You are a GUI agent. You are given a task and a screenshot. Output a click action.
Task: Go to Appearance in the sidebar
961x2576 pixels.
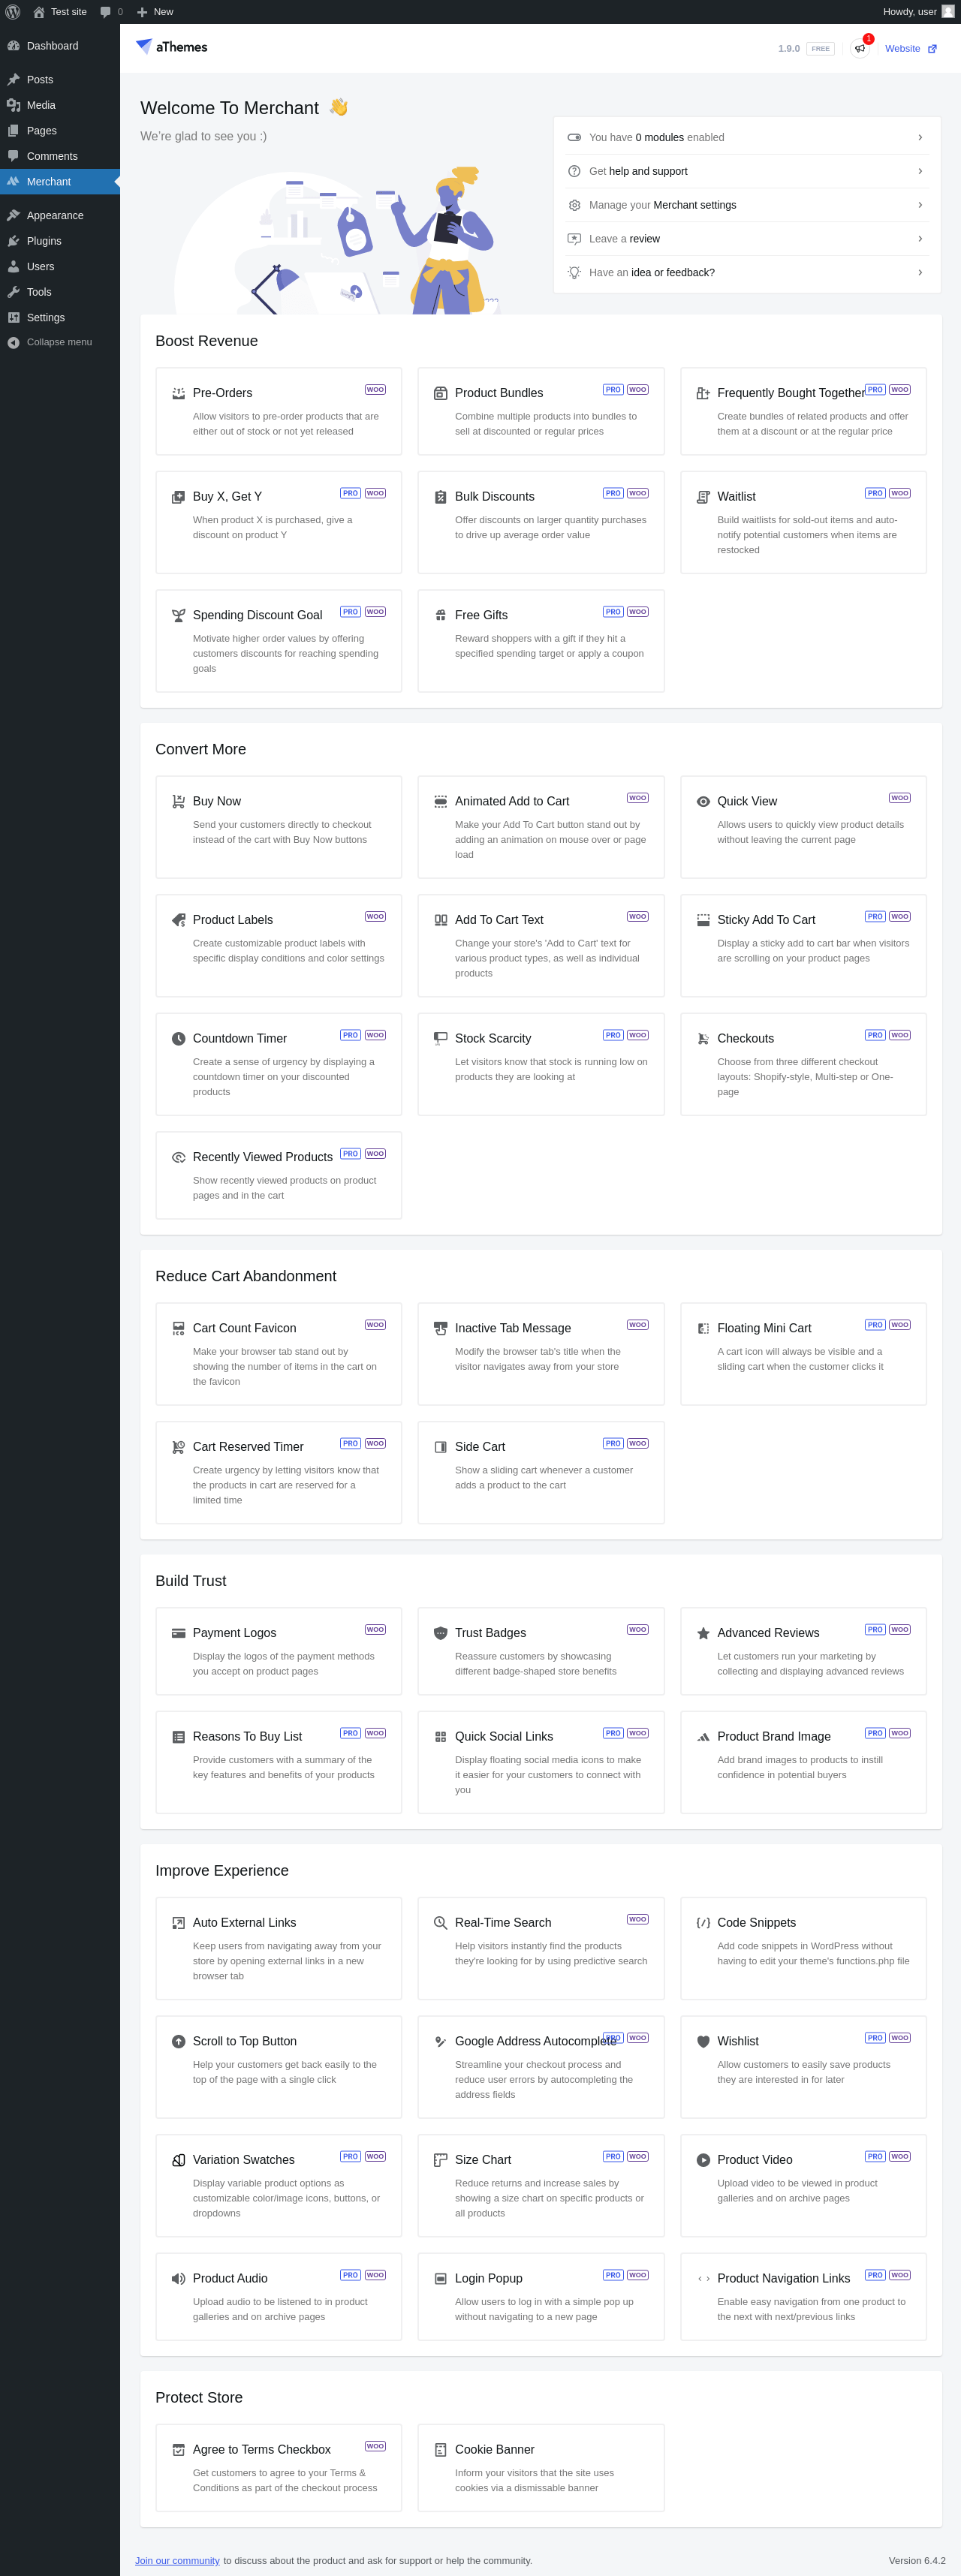tap(55, 215)
